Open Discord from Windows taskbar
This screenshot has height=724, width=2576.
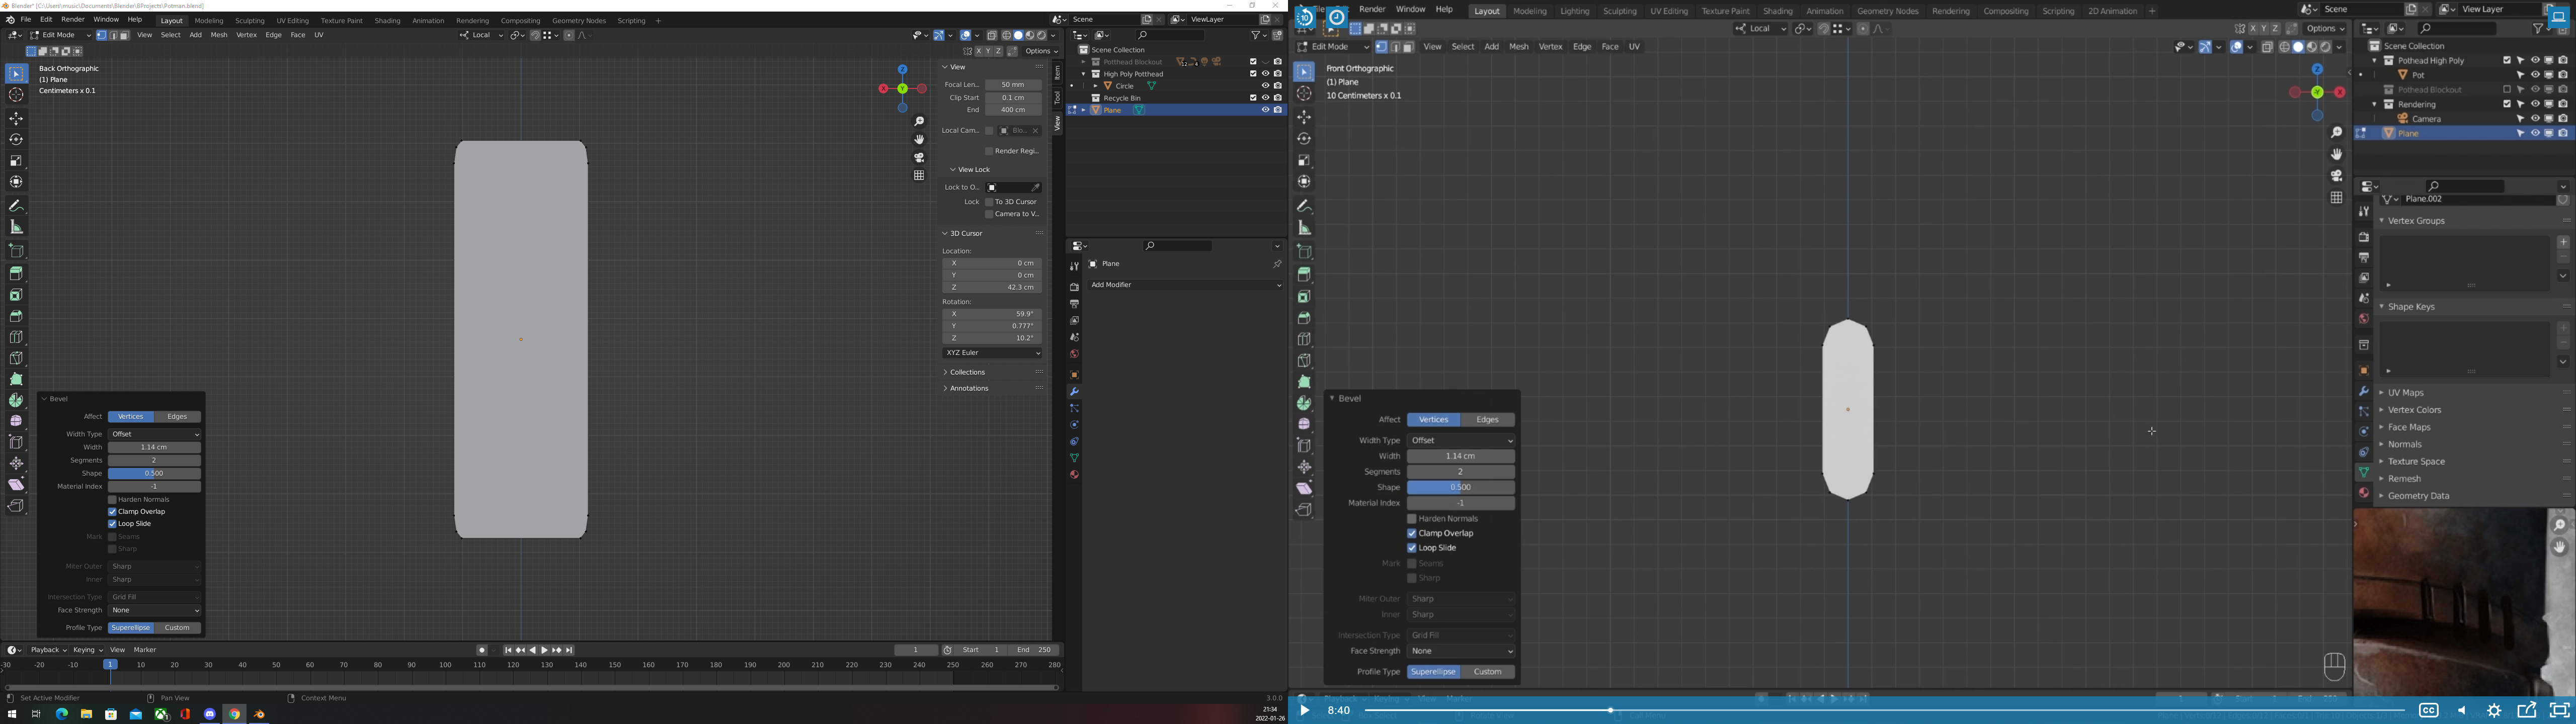[x=210, y=714]
